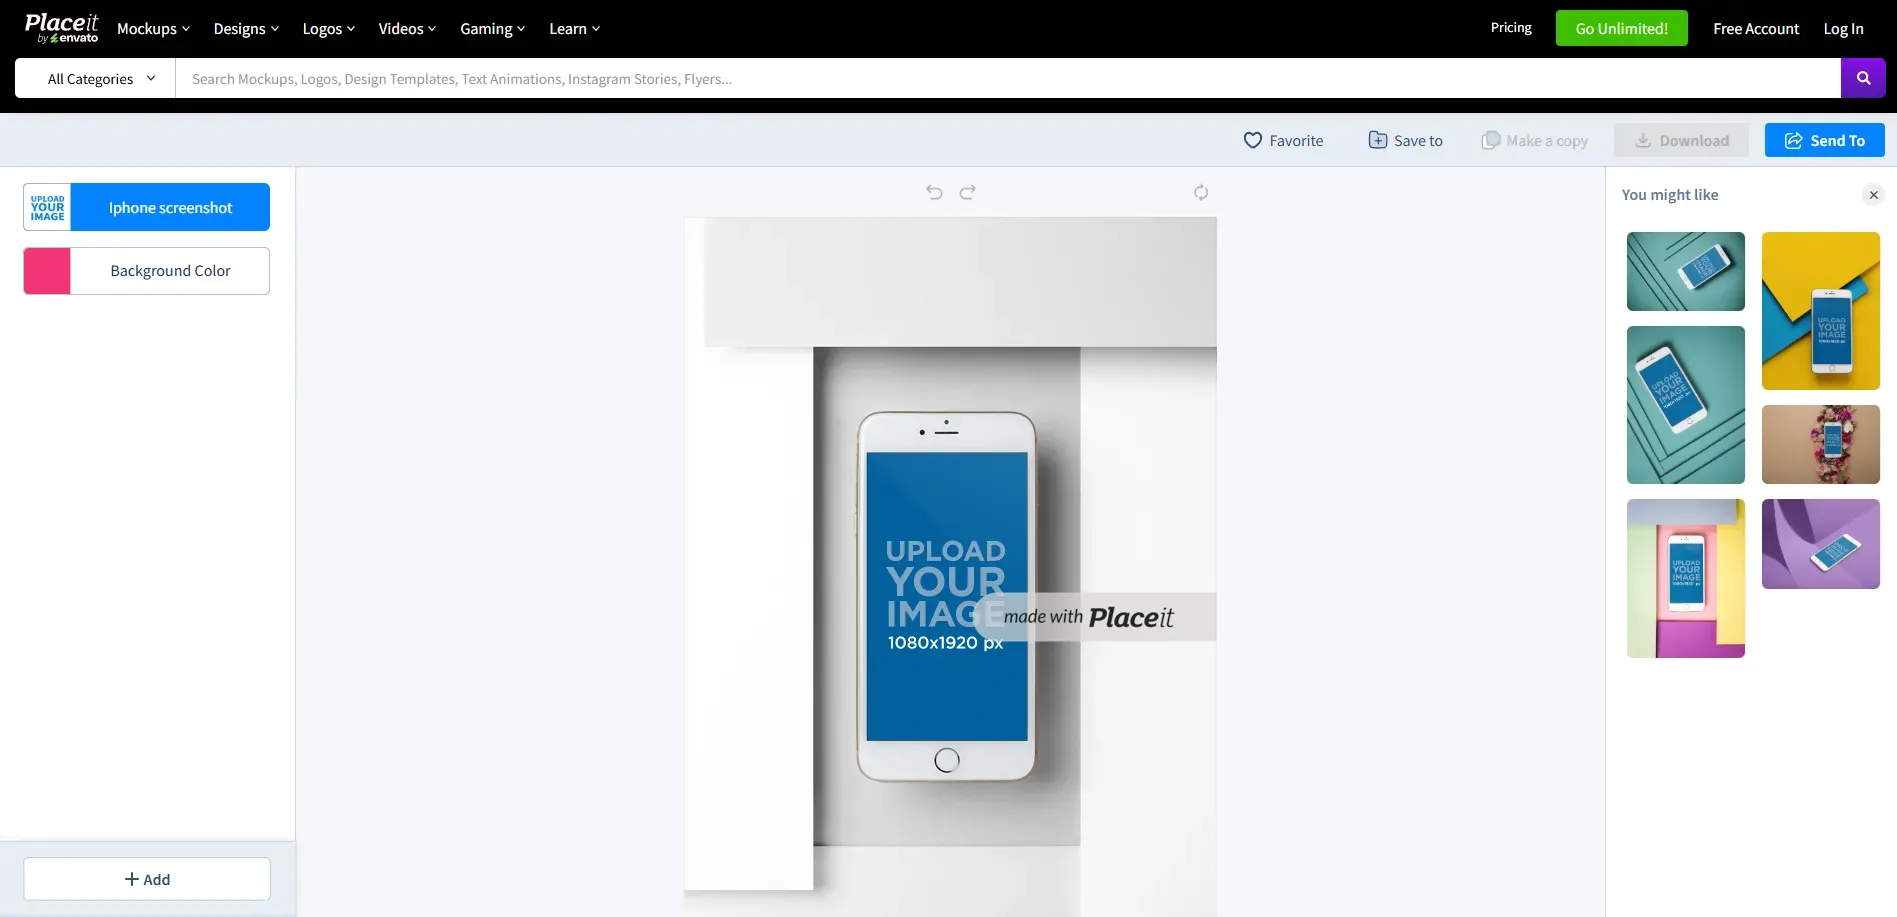1897x917 pixels.
Task: Undo the last change
Action: click(933, 192)
